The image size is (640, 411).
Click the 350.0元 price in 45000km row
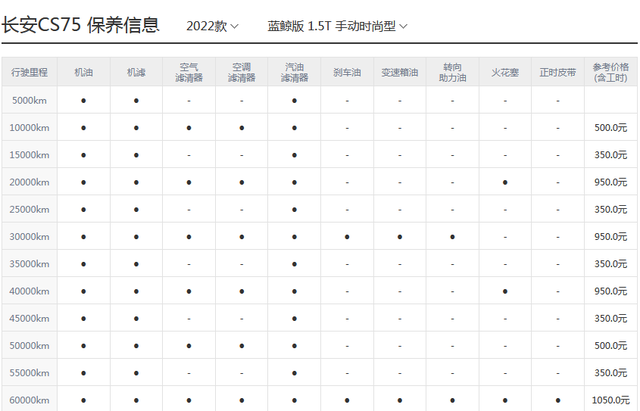click(x=611, y=318)
